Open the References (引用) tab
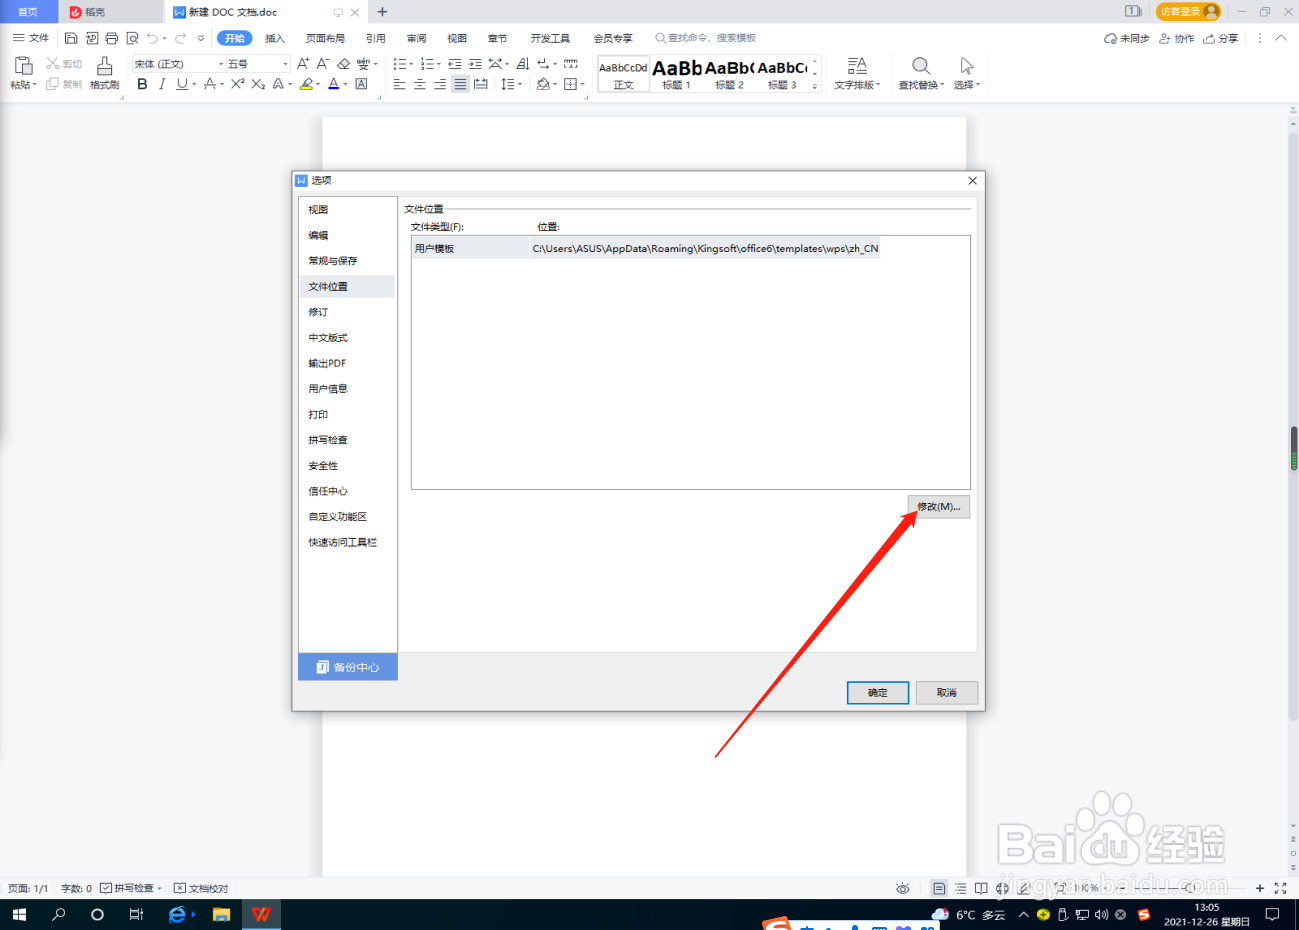Screen dimensions: 1299x930 tap(376, 38)
